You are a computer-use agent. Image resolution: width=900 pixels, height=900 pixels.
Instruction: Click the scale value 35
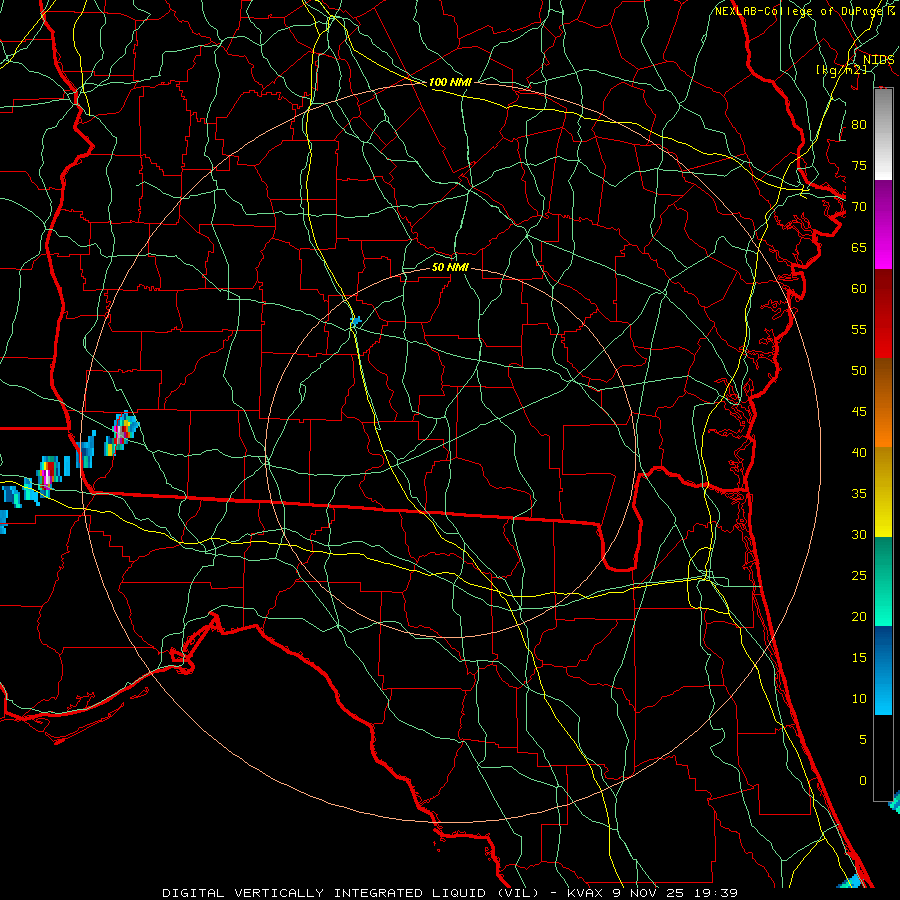coord(859,494)
